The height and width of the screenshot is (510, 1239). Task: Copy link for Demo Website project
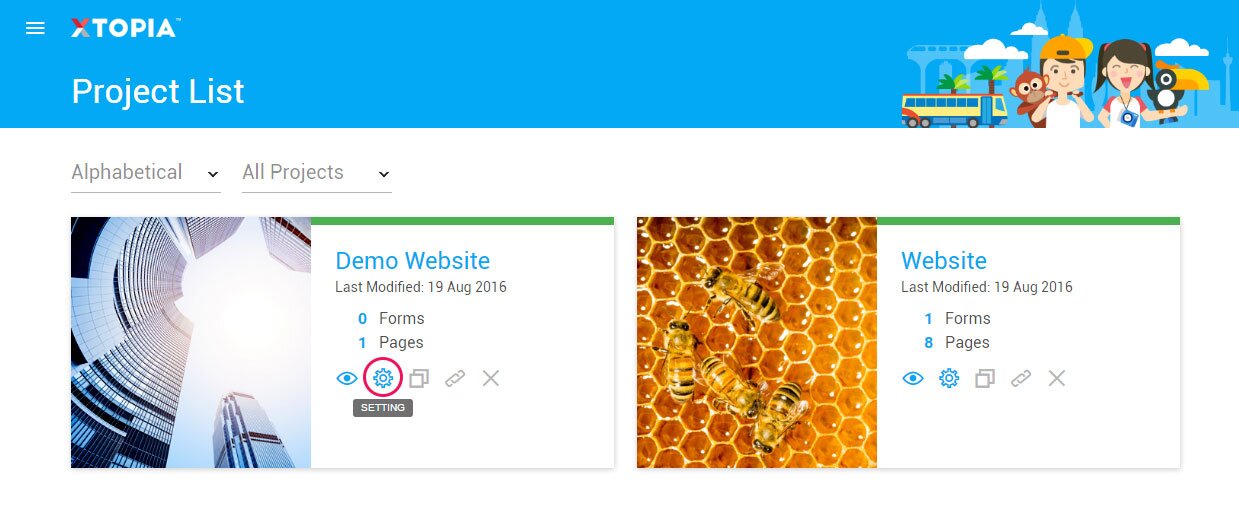(455, 379)
